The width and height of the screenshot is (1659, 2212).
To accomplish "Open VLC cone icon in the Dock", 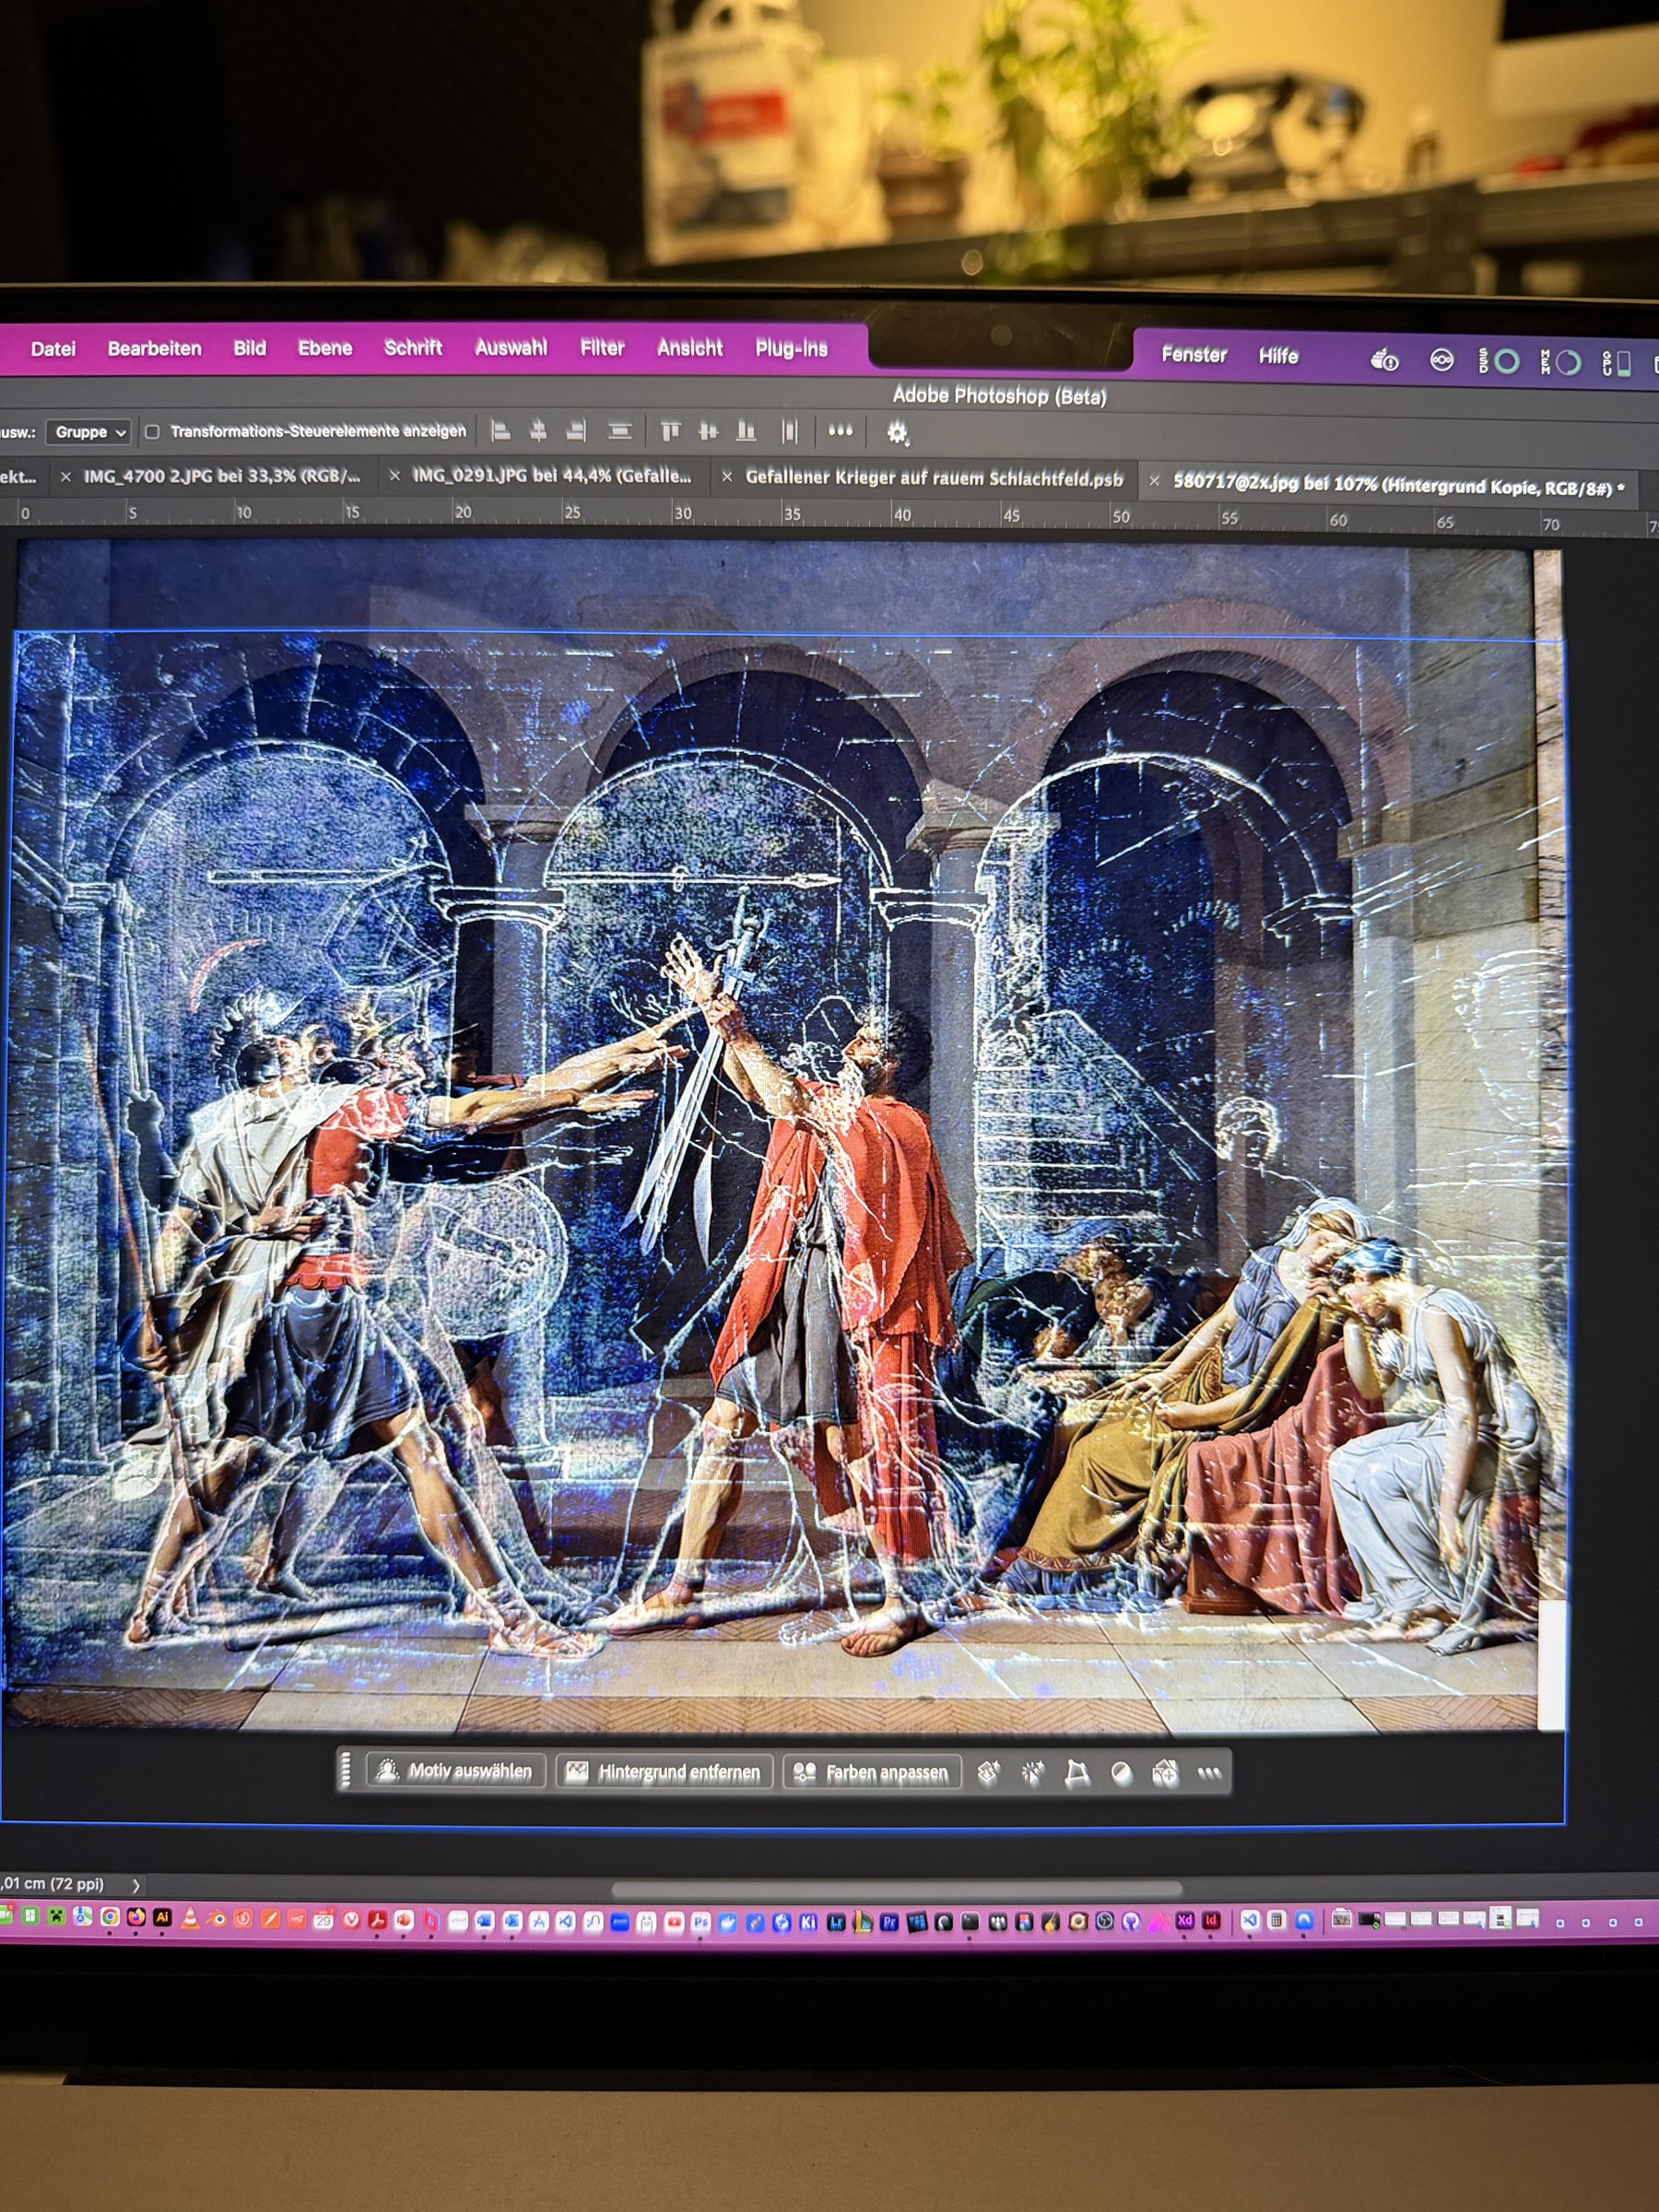I will coord(189,1918).
